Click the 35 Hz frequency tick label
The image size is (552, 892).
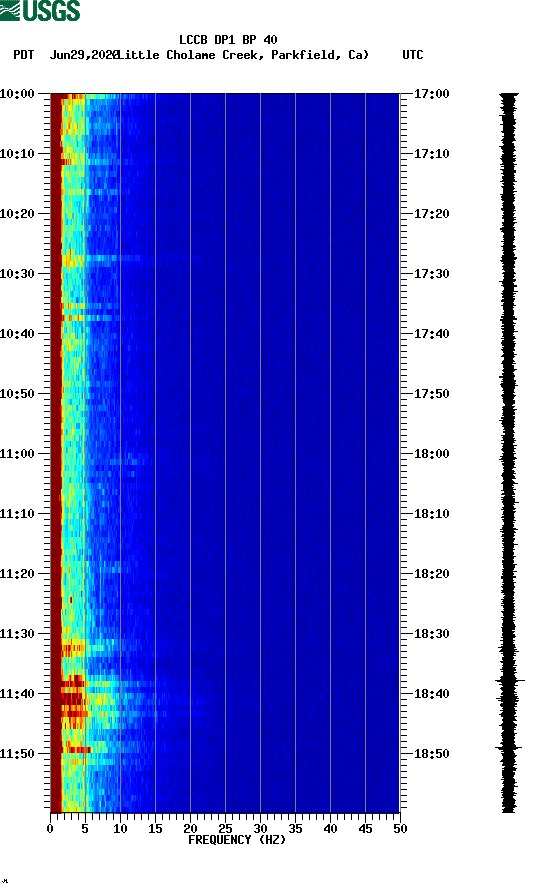295,829
